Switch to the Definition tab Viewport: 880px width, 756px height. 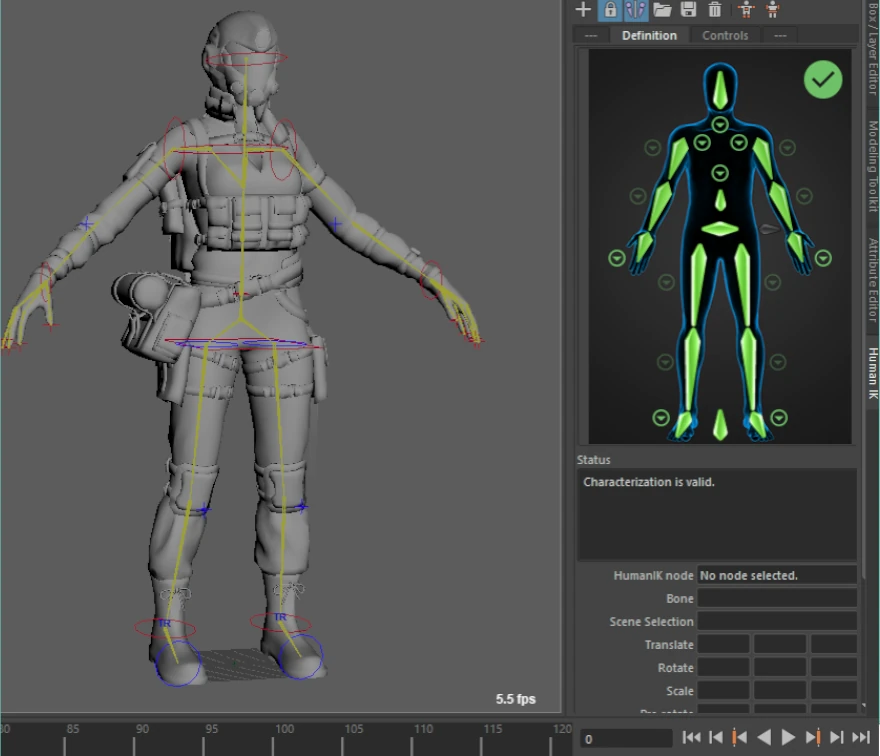click(649, 35)
